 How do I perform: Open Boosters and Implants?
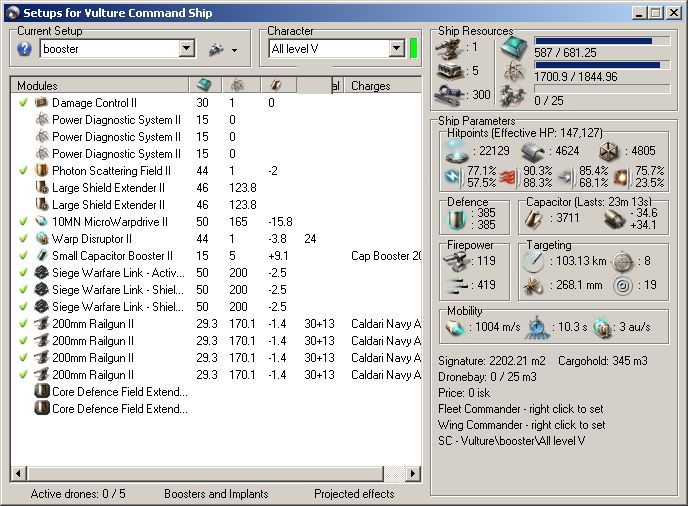[216, 494]
